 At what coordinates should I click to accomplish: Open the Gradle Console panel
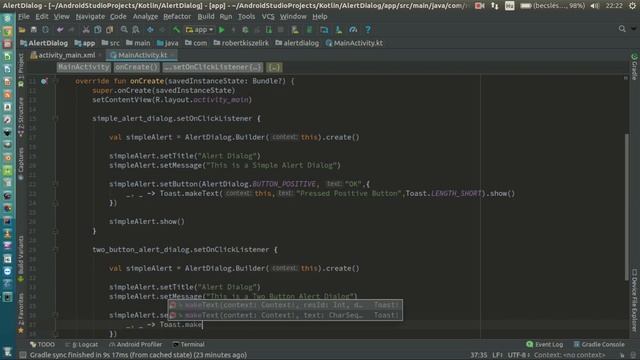[x=599, y=344]
